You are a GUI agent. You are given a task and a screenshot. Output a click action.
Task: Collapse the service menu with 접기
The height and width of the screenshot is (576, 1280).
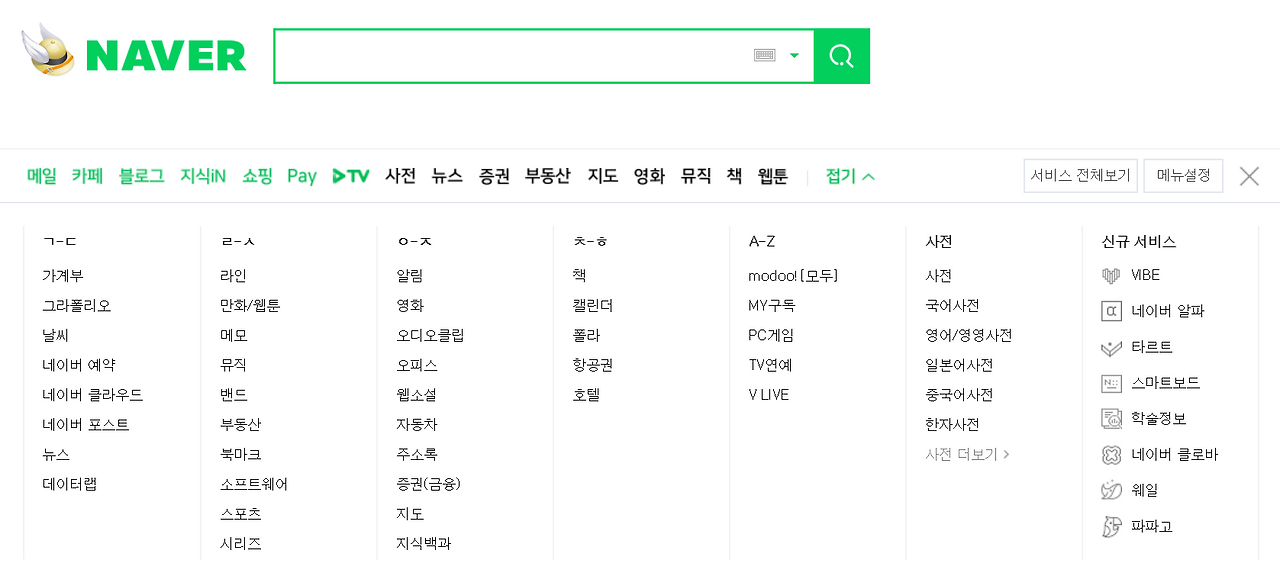(x=850, y=176)
